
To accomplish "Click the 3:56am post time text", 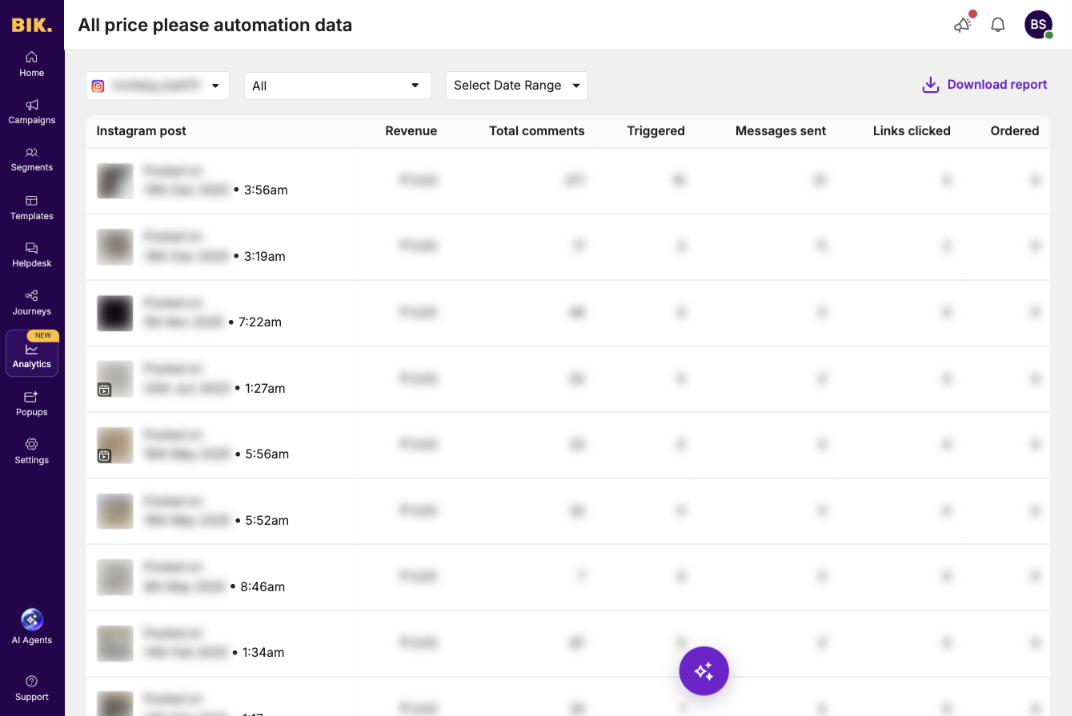I will [x=266, y=190].
